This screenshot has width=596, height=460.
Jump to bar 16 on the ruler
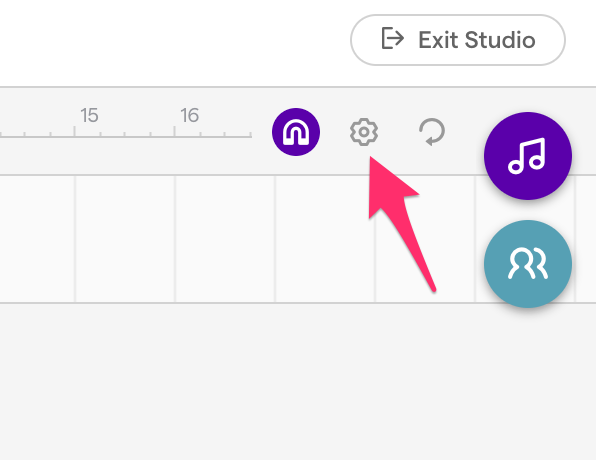(x=189, y=115)
